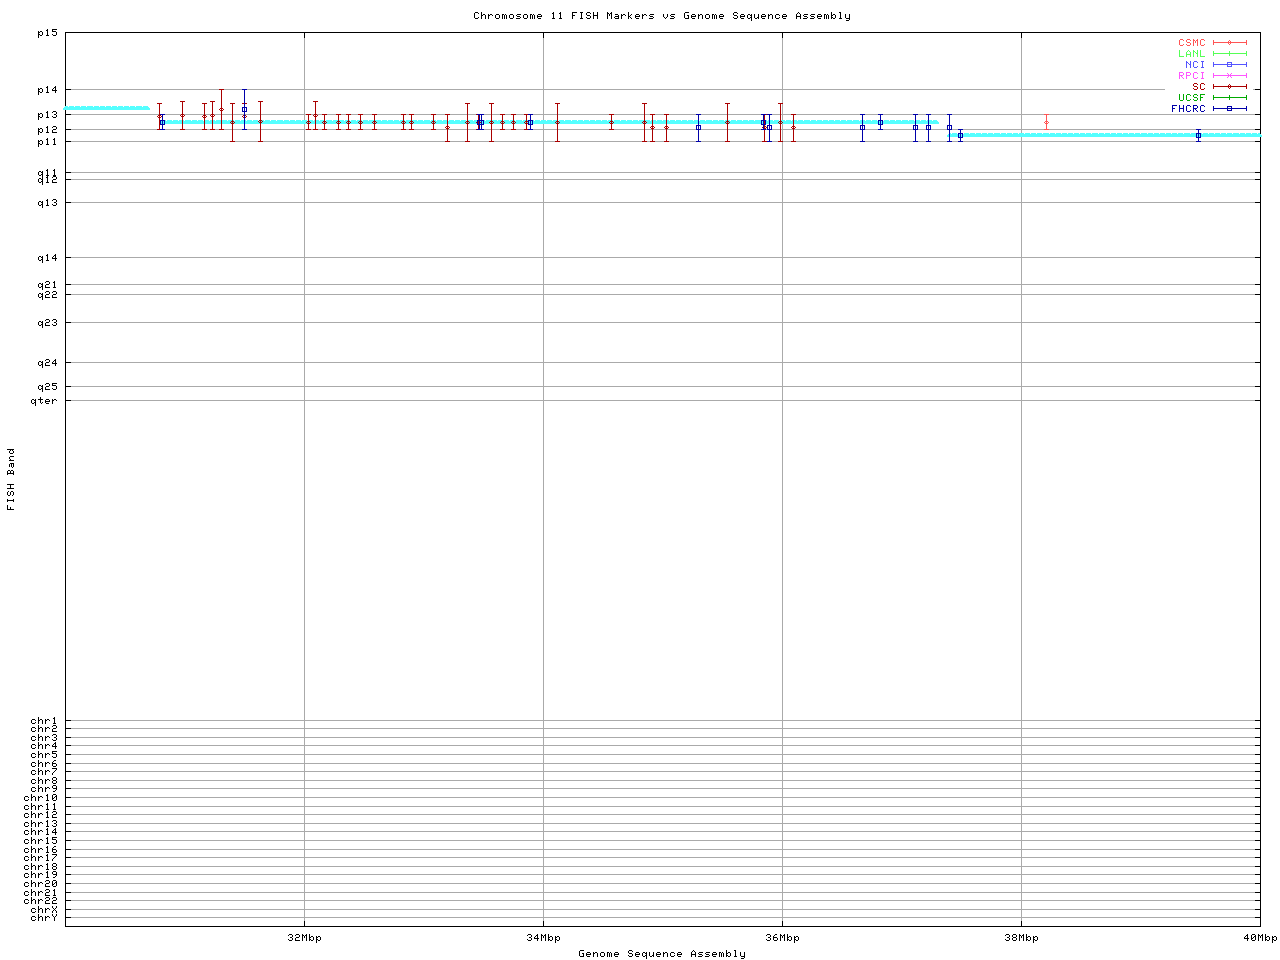The height and width of the screenshot is (960, 1280).
Task: Click the 'Genome Sequence Assembly' x-axis title
Action: pyautogui.click(x=661, y=954)
